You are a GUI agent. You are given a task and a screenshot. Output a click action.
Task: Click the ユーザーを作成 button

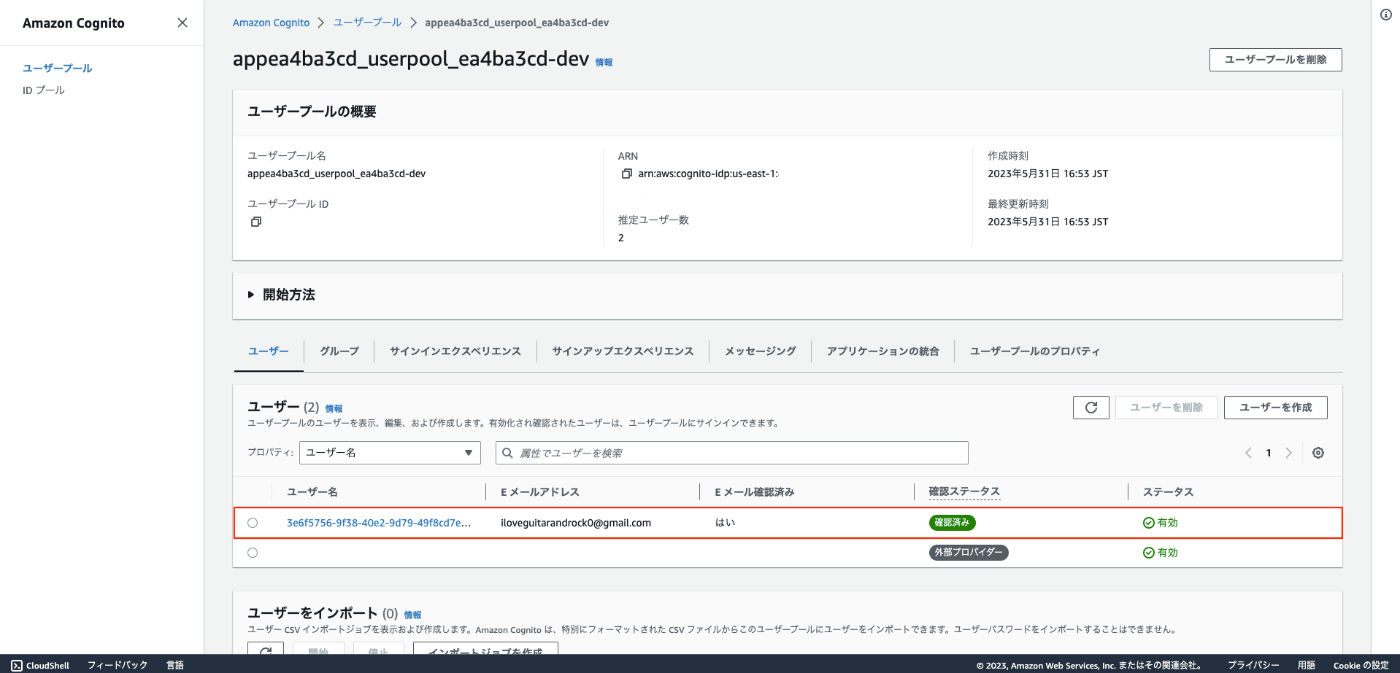1275,407
